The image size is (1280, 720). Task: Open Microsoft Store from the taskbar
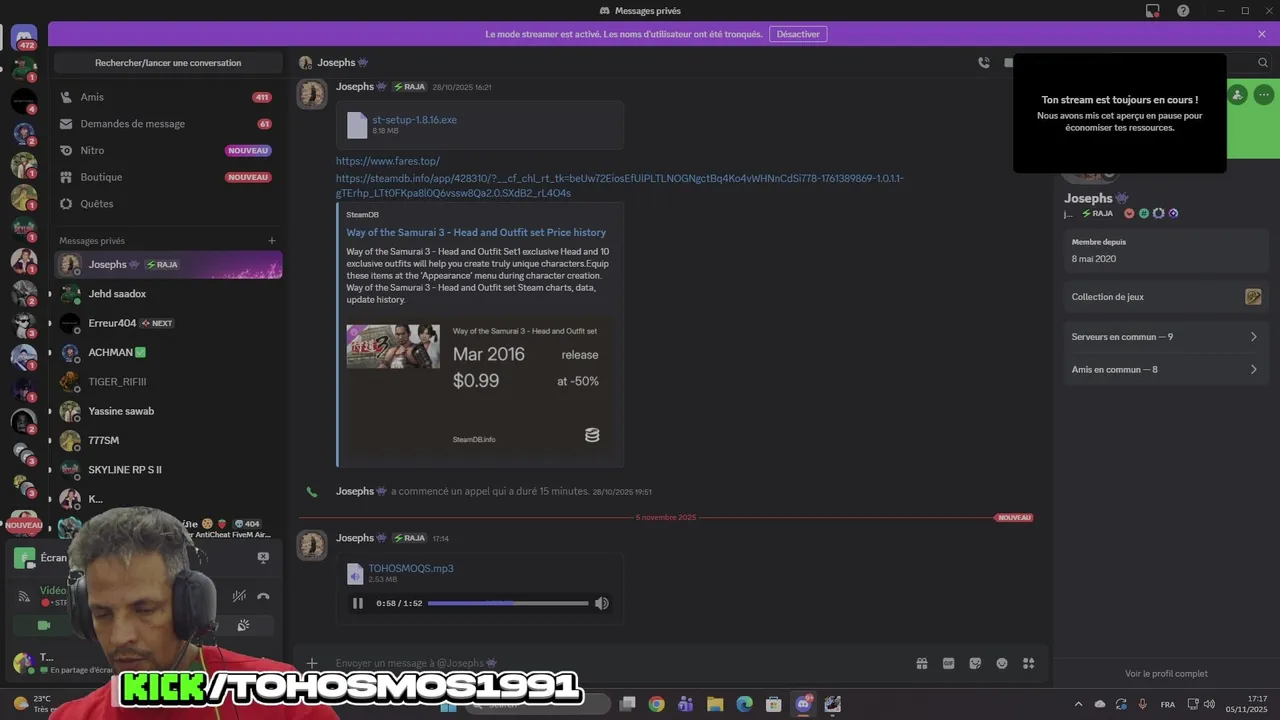click(x=774, y=704)
